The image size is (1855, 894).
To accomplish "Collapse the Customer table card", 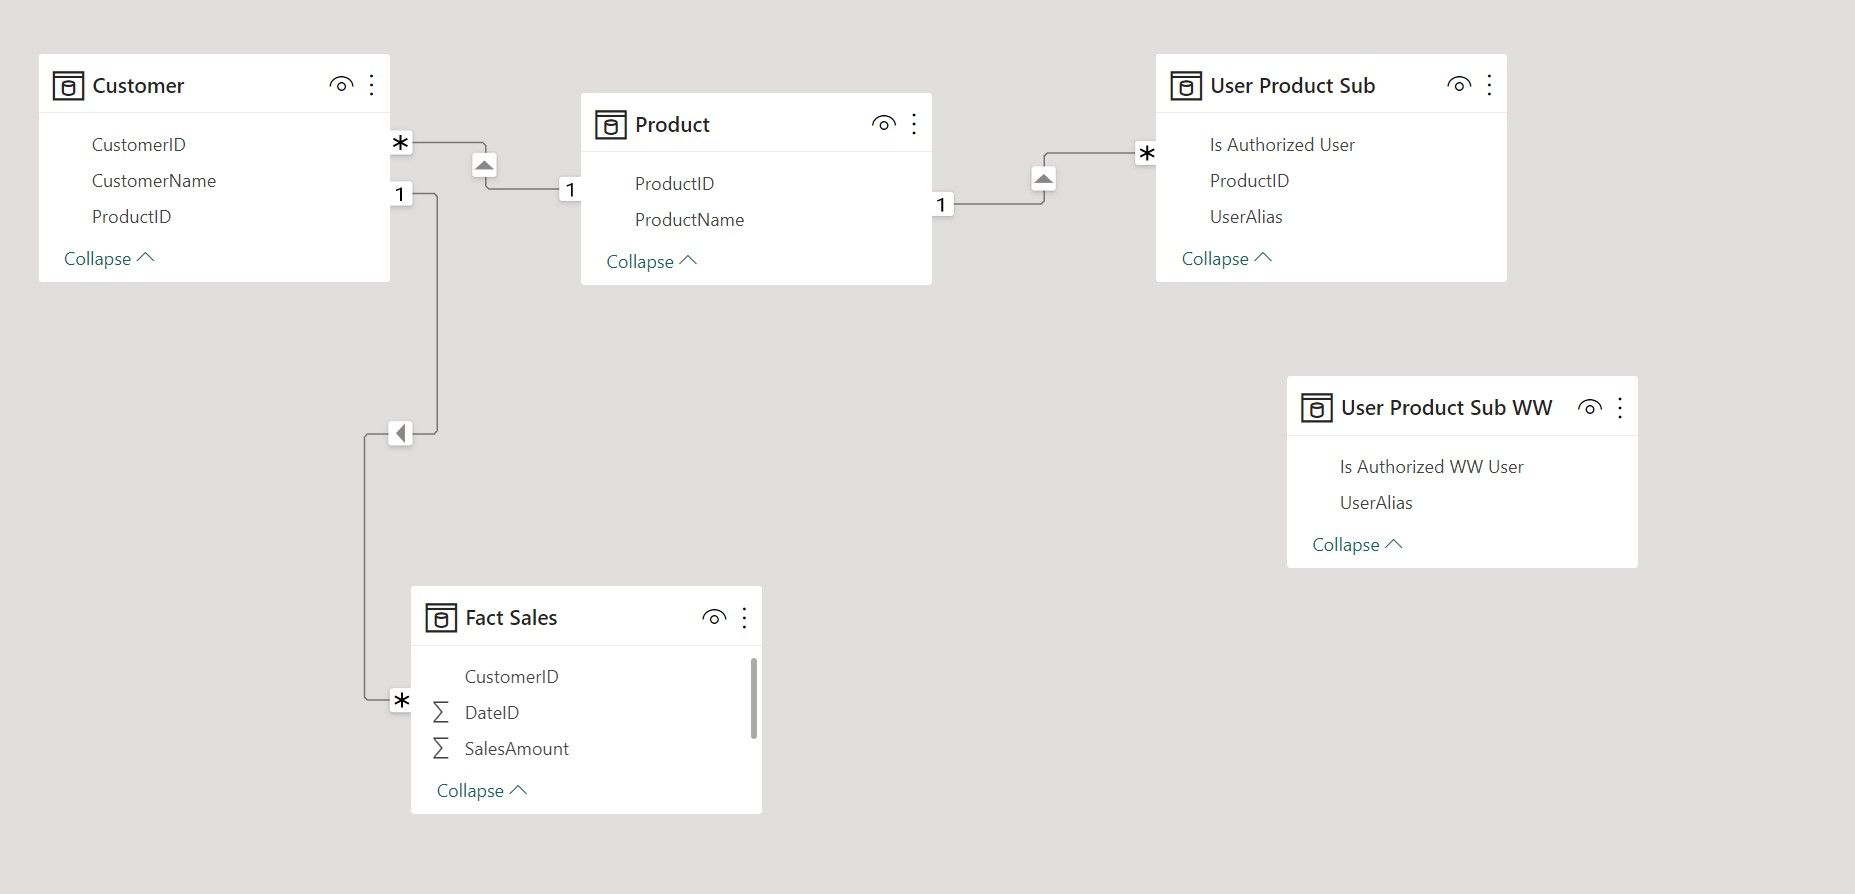I will [x=109, y=259].
